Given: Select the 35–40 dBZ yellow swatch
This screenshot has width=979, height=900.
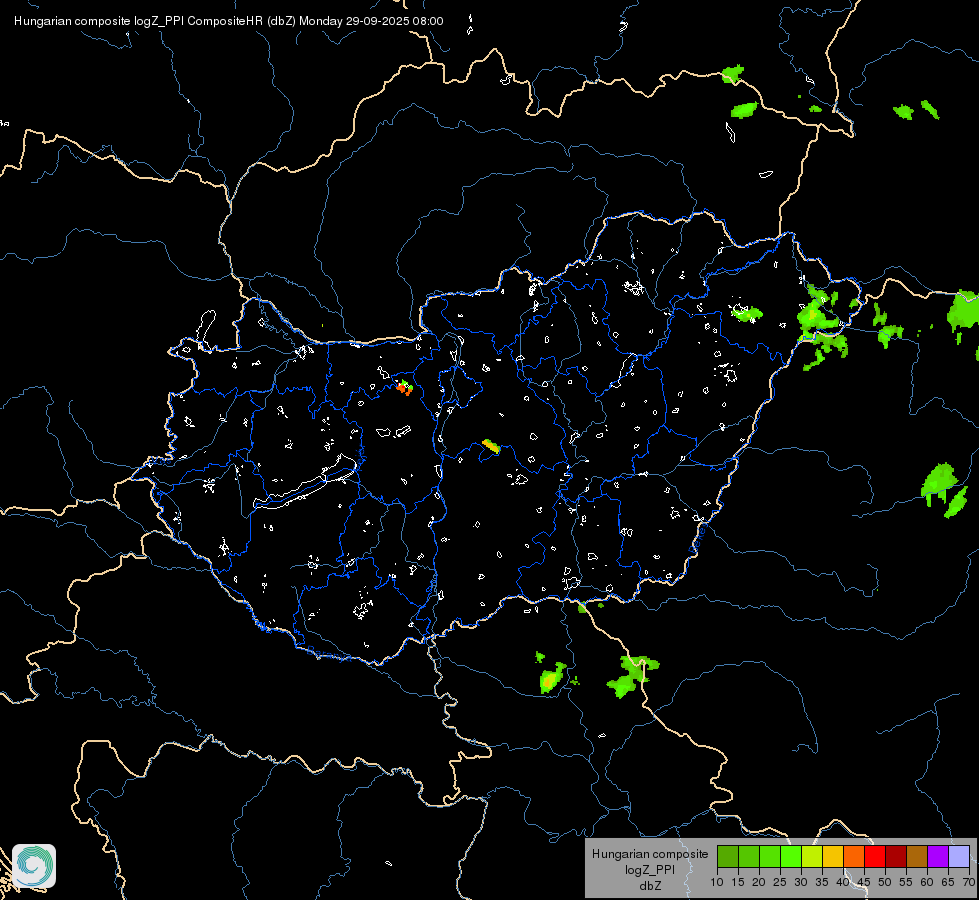Looking at the screenshot, I should pyautogui.click(x=833, y=856).
